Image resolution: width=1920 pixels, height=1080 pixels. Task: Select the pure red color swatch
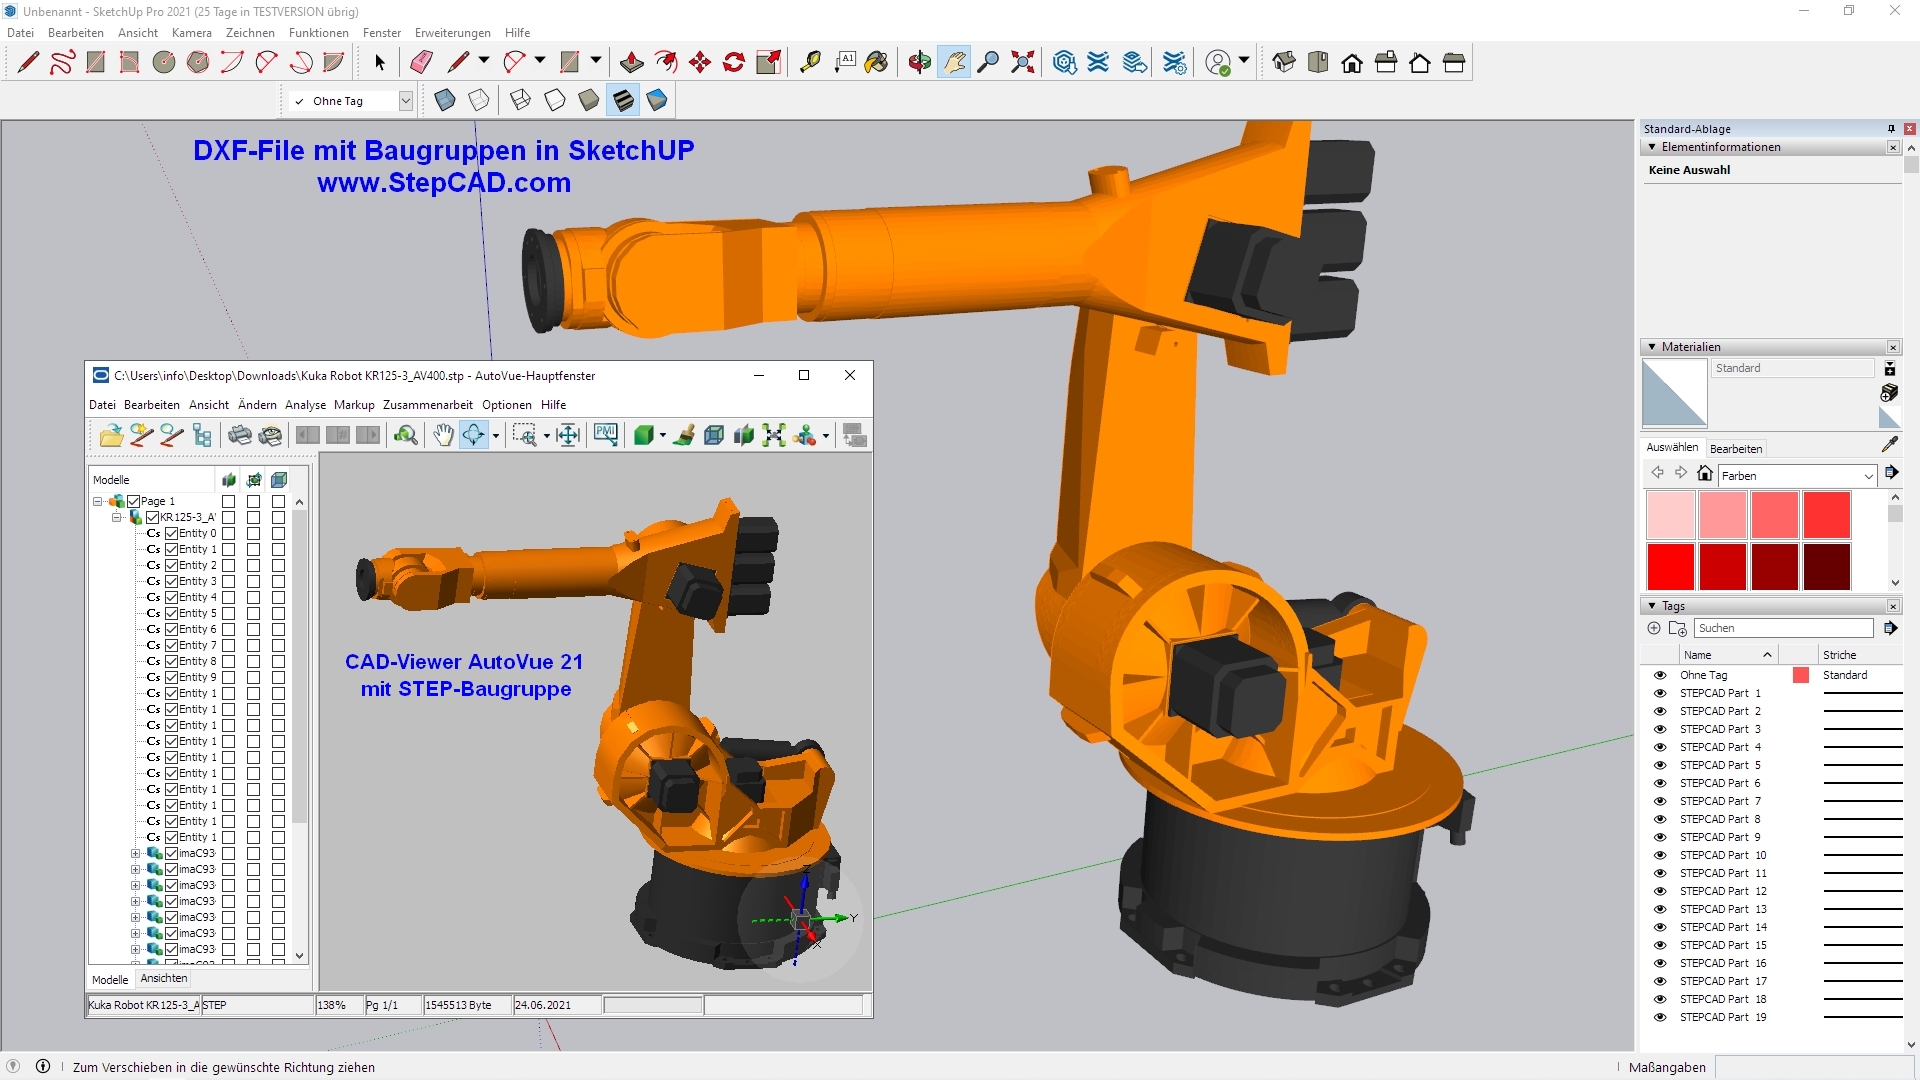click(x=1671, y=567)
